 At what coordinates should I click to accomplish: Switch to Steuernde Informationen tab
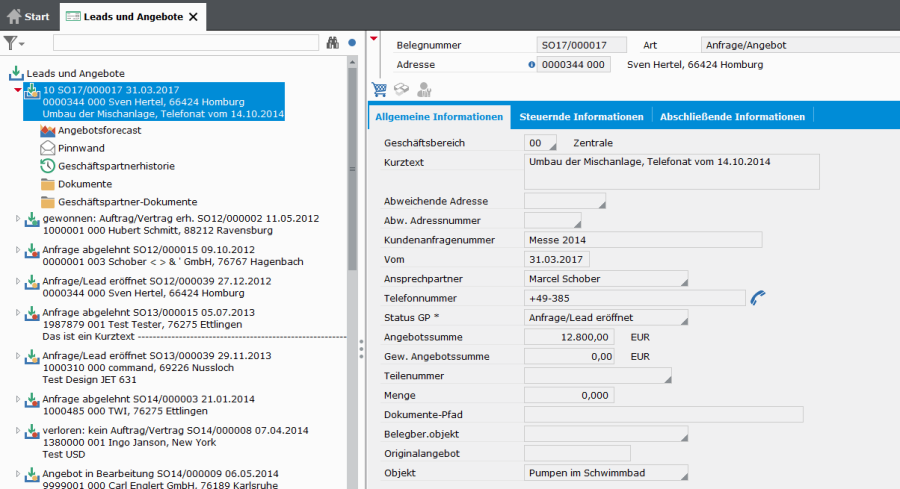coord(581,117)
